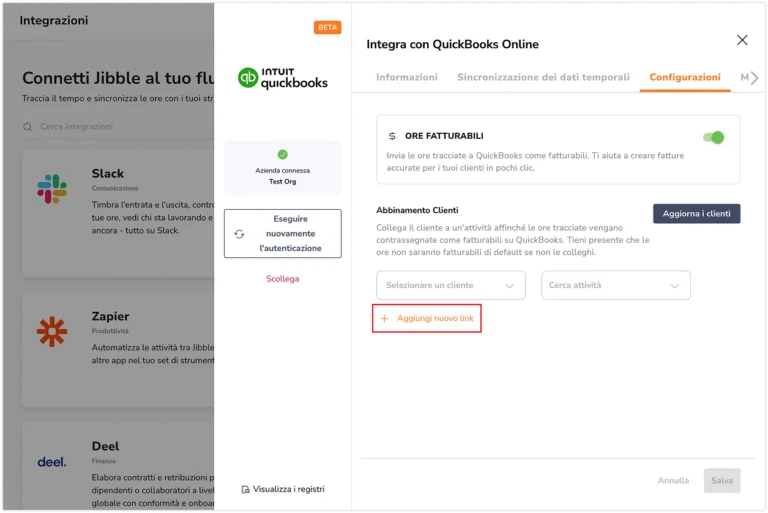Open the Slack integration card
The image size is (768, 513).
(x=118, y=214)
